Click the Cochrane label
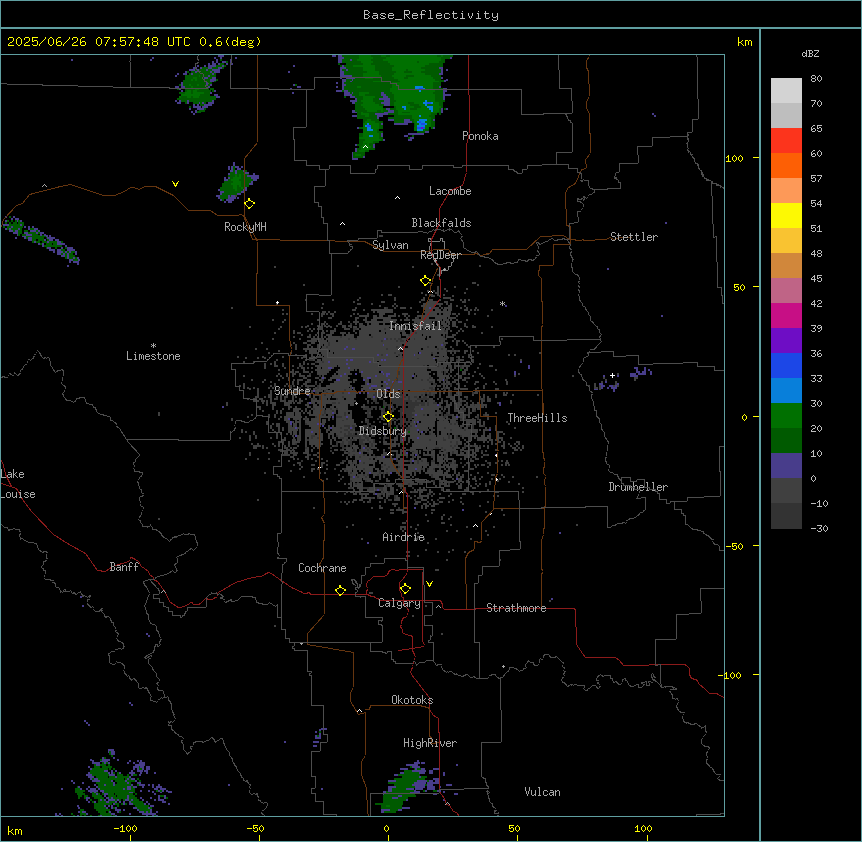This screenshot has height=842, width=862. pyautogui.click(x=322, y=568)
